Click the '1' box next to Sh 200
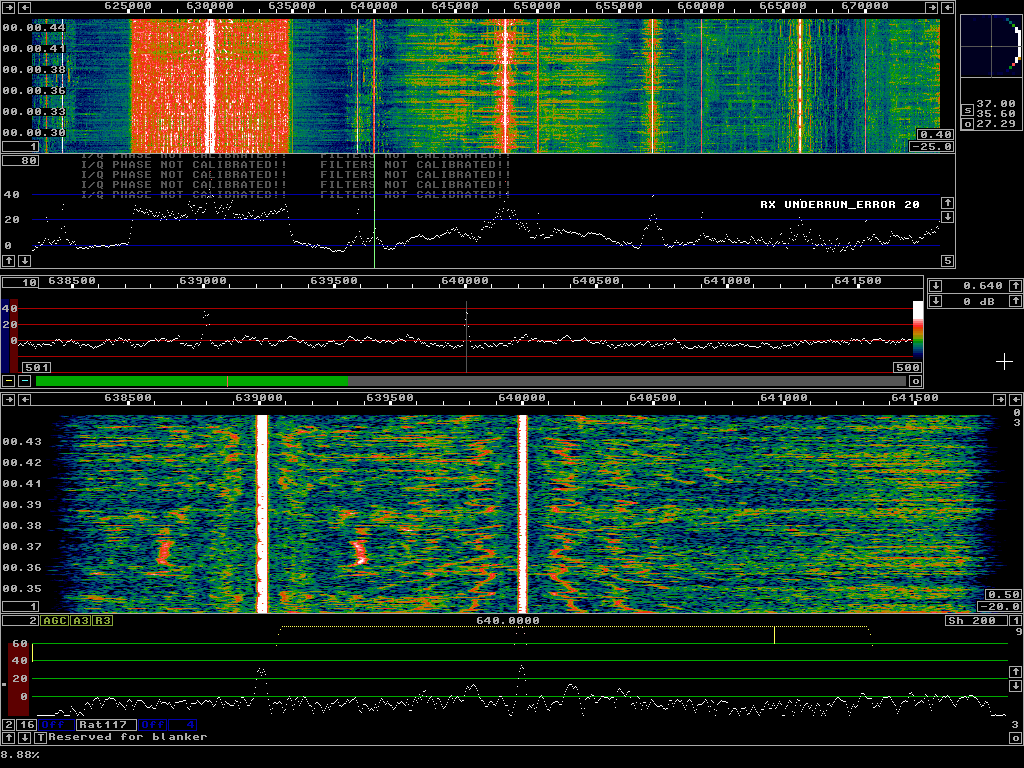 pos(1016,620)
